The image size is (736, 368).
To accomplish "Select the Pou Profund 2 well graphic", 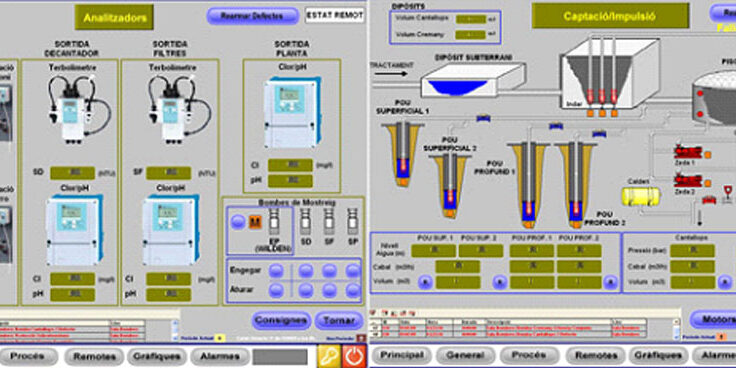I will pos(575,185).
